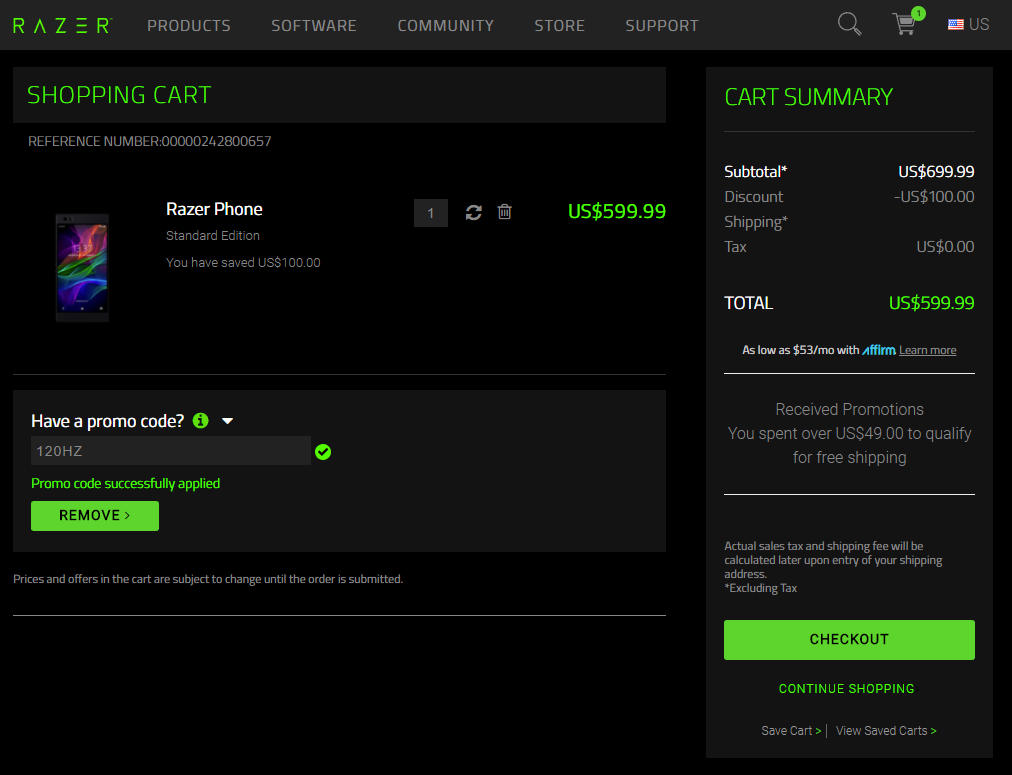Open the Razer Phone product thumbnail
Image resolution: width=1012 pixels, height=775 pixels.
pos(82,266)
